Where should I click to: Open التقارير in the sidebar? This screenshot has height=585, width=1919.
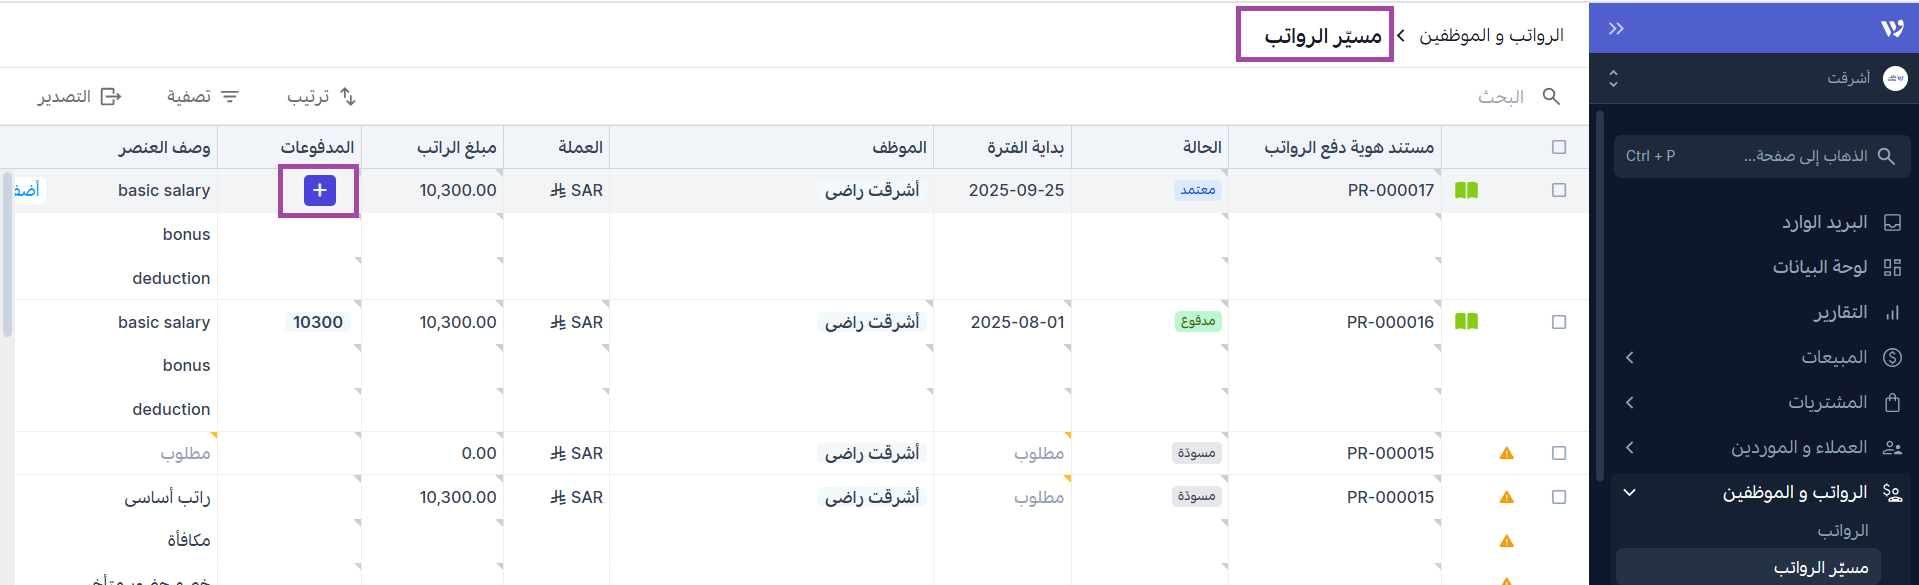pyautogui.click(x=1840, y=313)
